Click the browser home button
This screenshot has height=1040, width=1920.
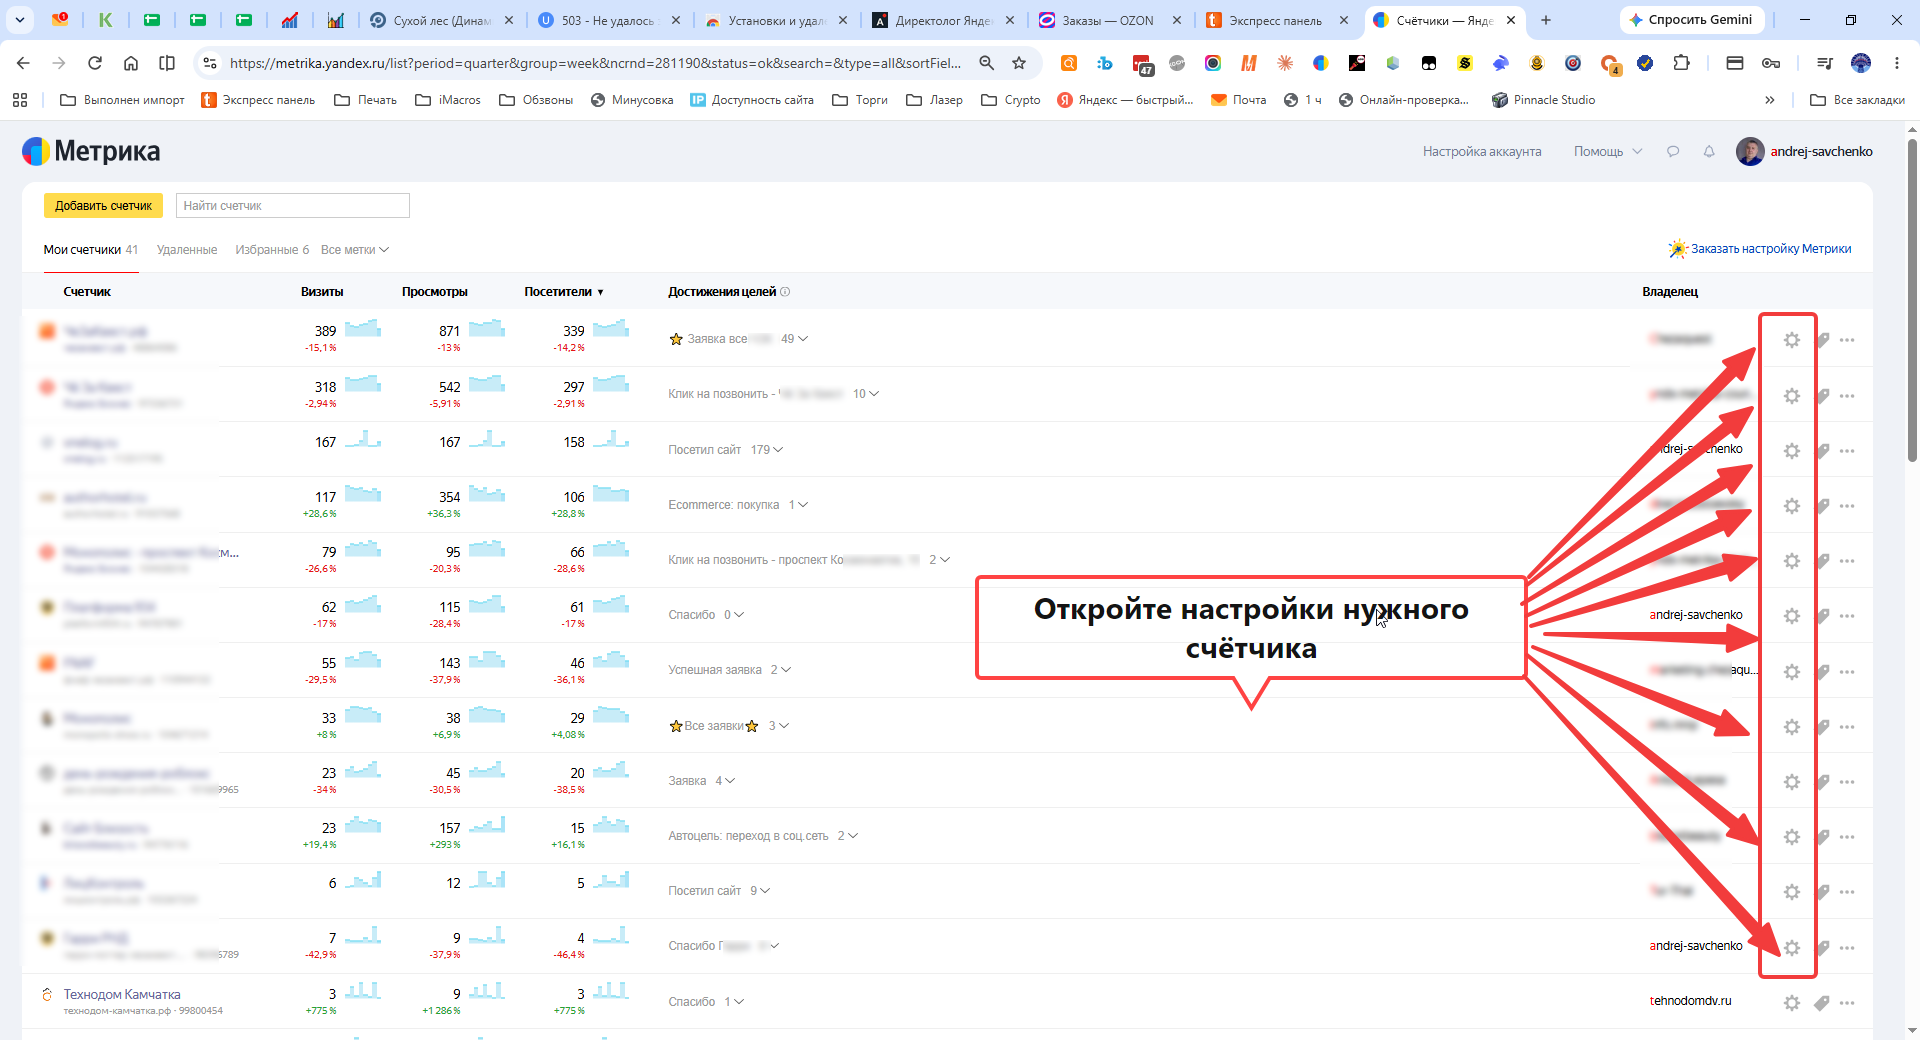click(x=131, y=63)
